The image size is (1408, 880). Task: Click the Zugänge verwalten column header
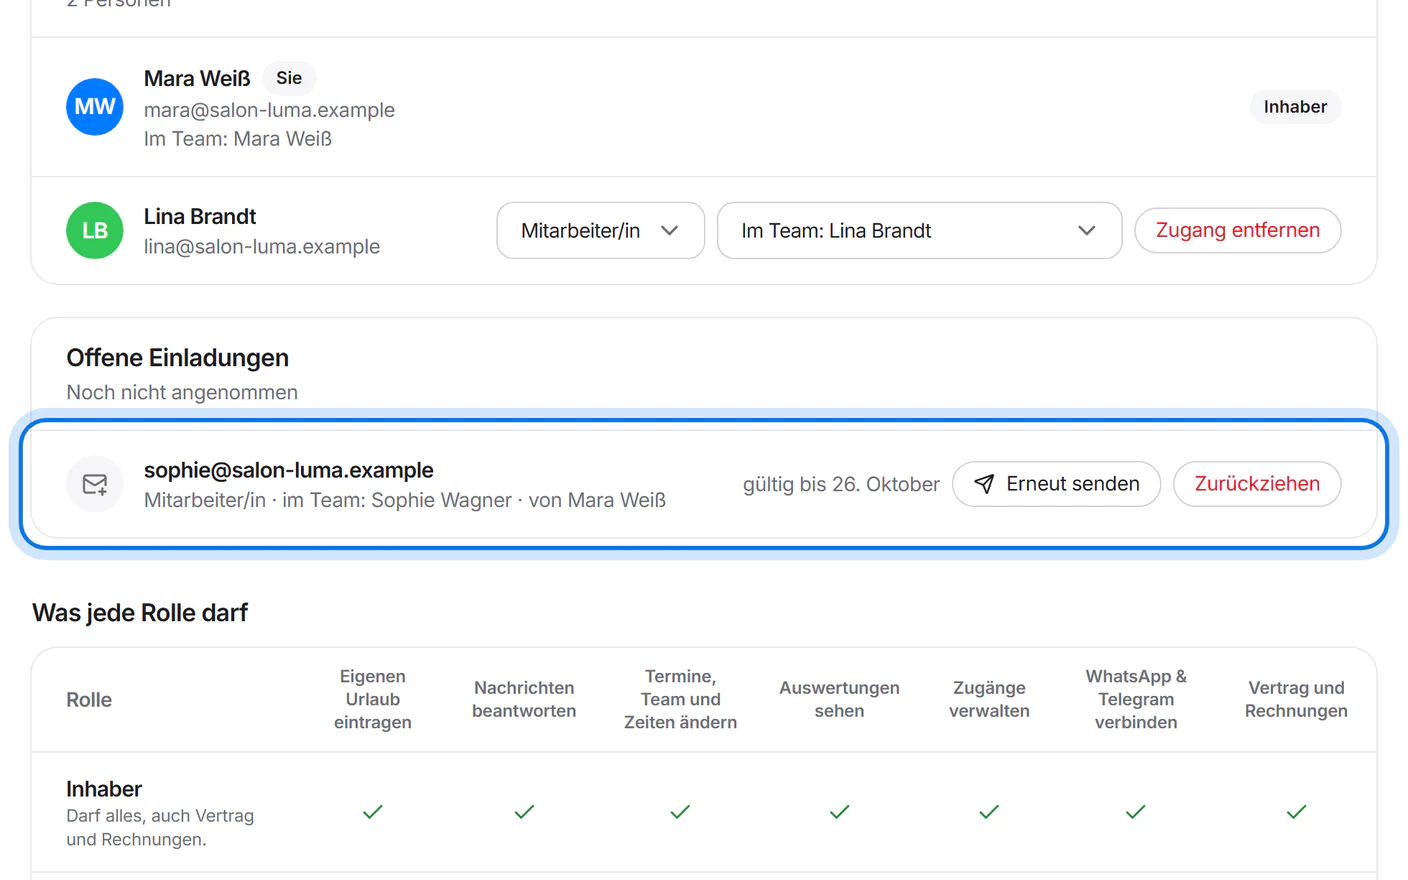[x=989, y=700]
